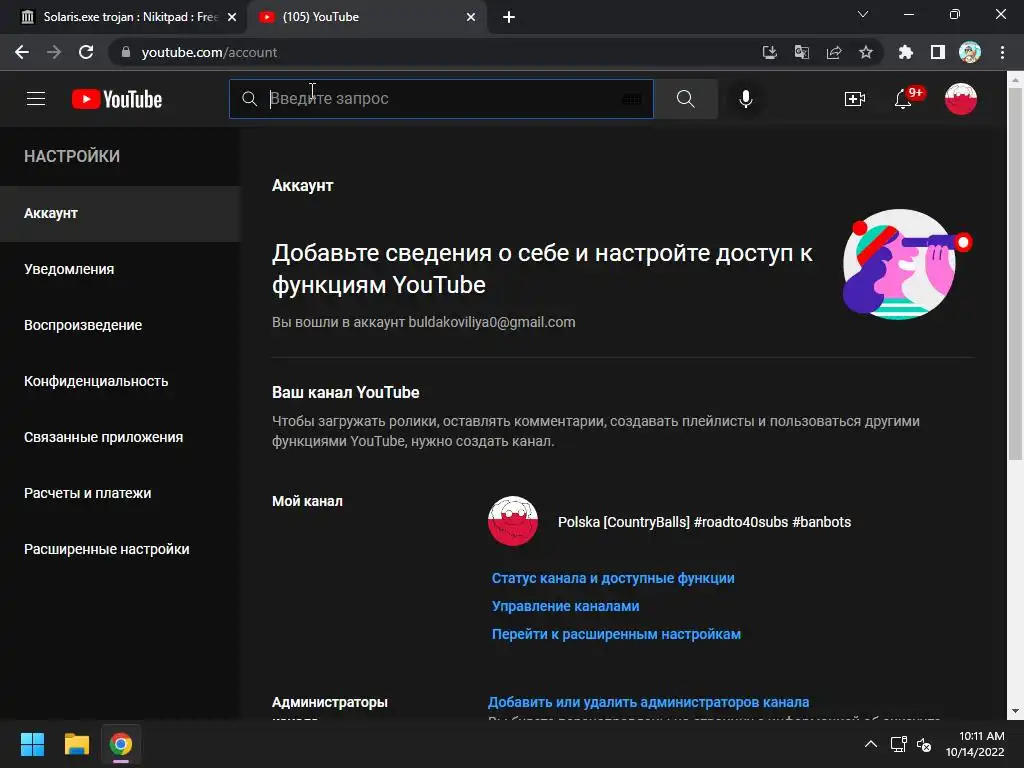The height and width of the screenshot is (768, 1024).
Task: Open Расчеты и платежи settings
Action: pyautogui.click(x=120, y=493)
